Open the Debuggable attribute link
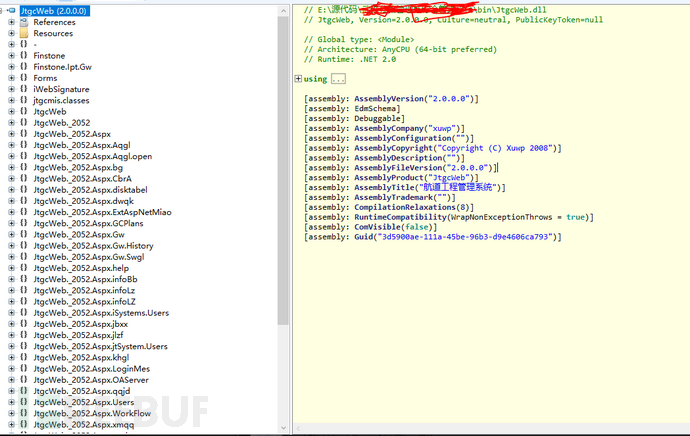690x436 pixels. coord(377,118)
